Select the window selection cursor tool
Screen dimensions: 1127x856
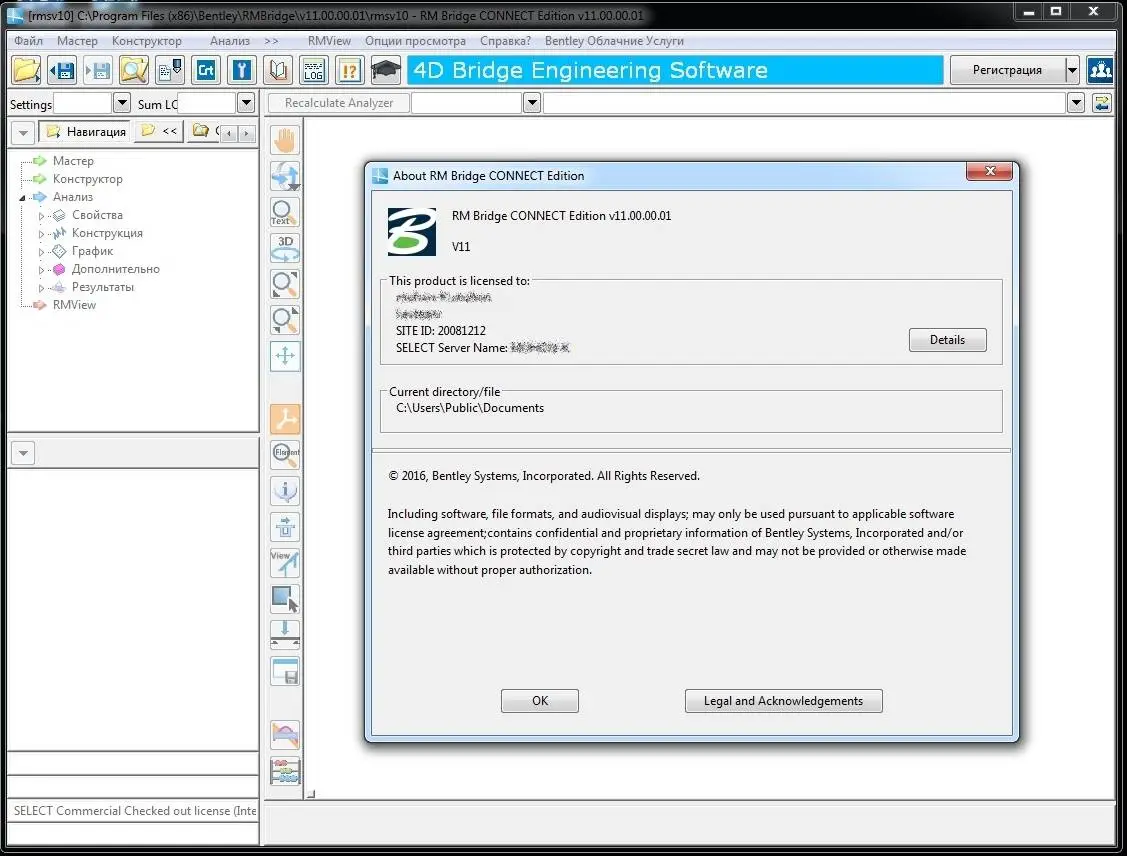click(x=285, y=599)
